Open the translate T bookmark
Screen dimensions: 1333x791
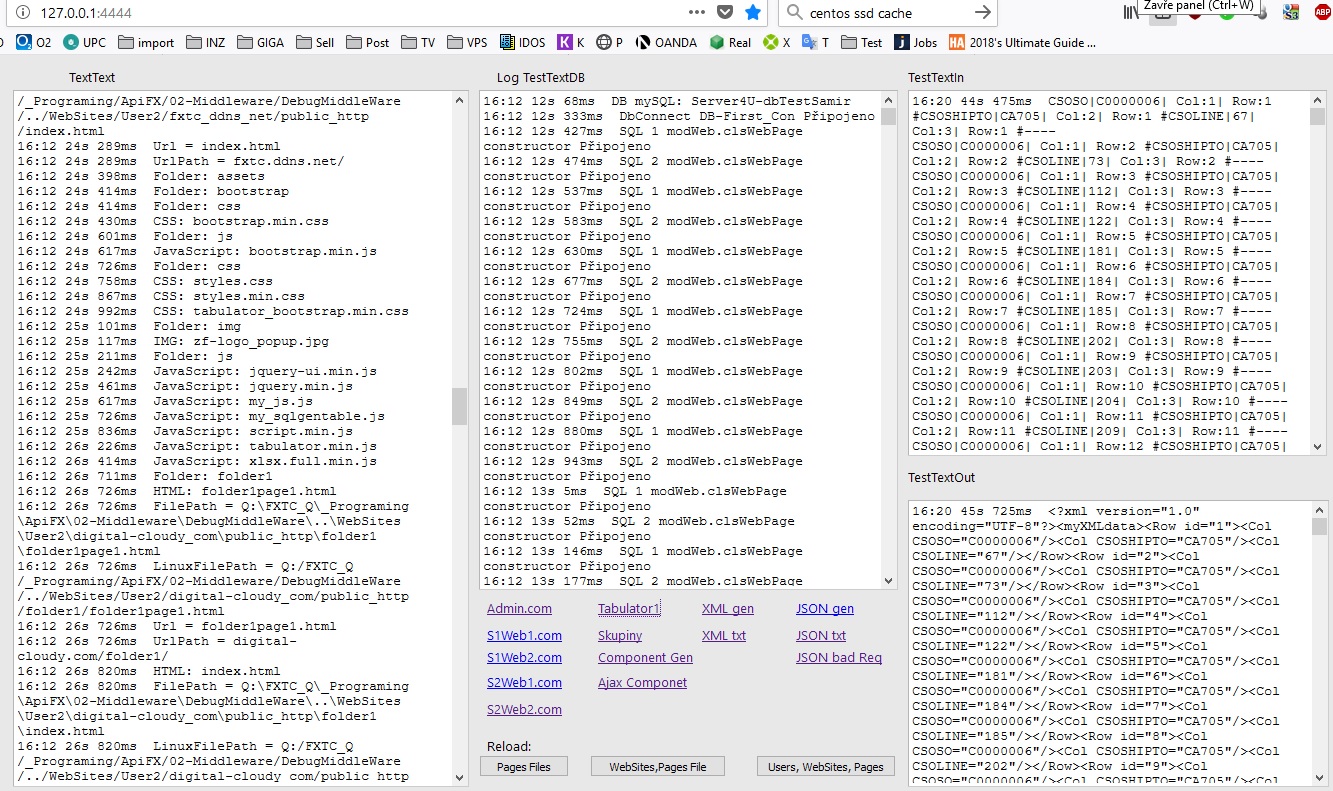(x=816, y=43)
